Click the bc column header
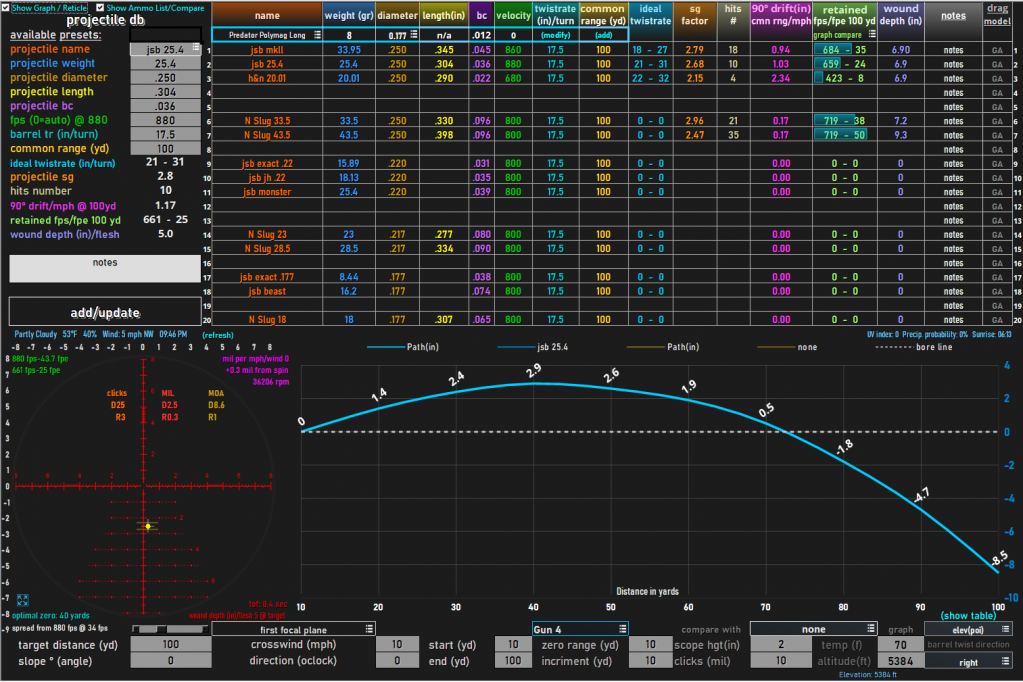 (481, 15)
